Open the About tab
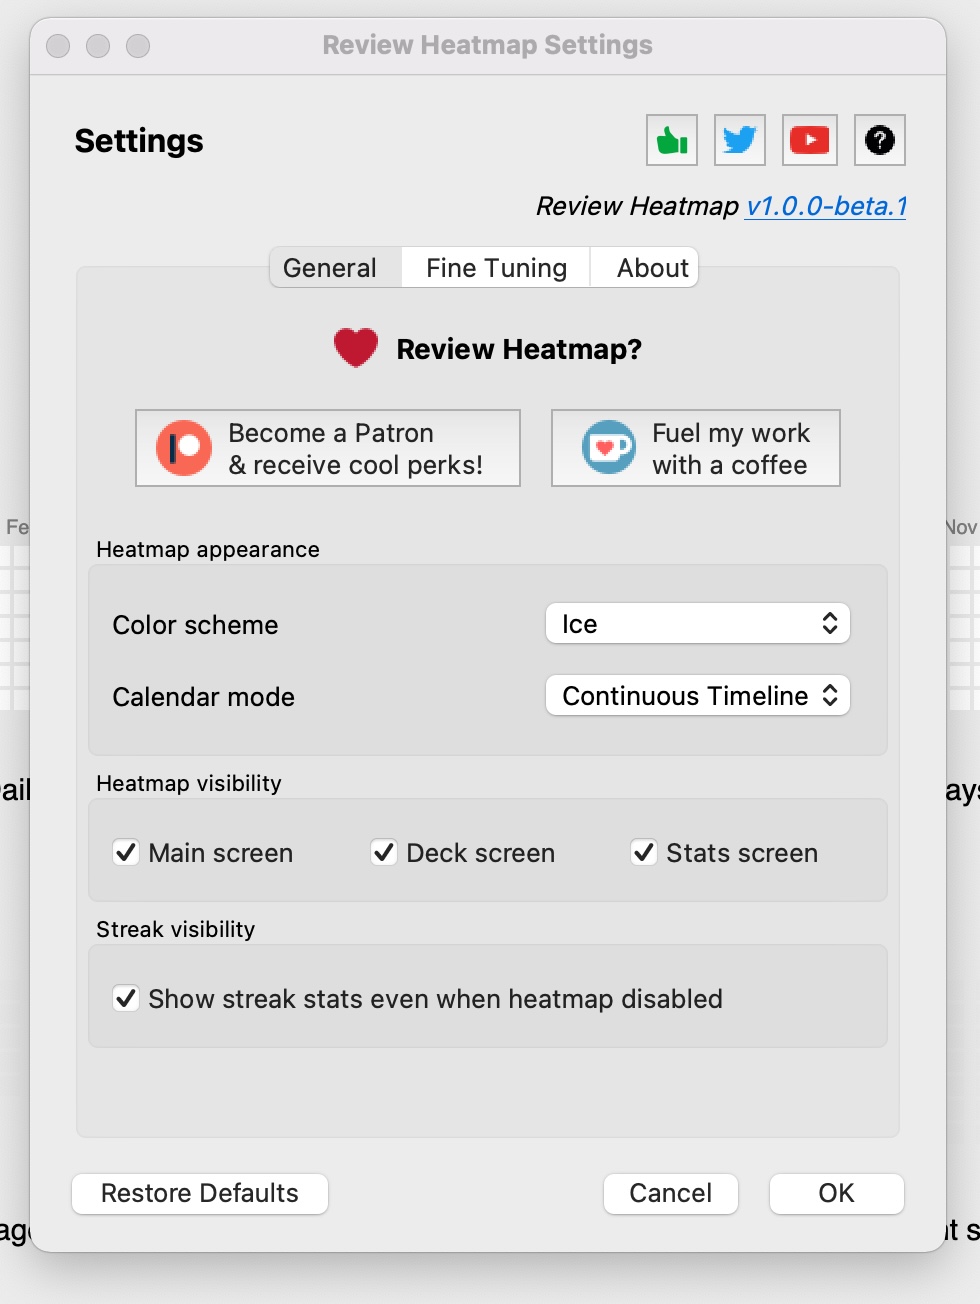This screenshot has width=980, height=1304. [651, 267]
